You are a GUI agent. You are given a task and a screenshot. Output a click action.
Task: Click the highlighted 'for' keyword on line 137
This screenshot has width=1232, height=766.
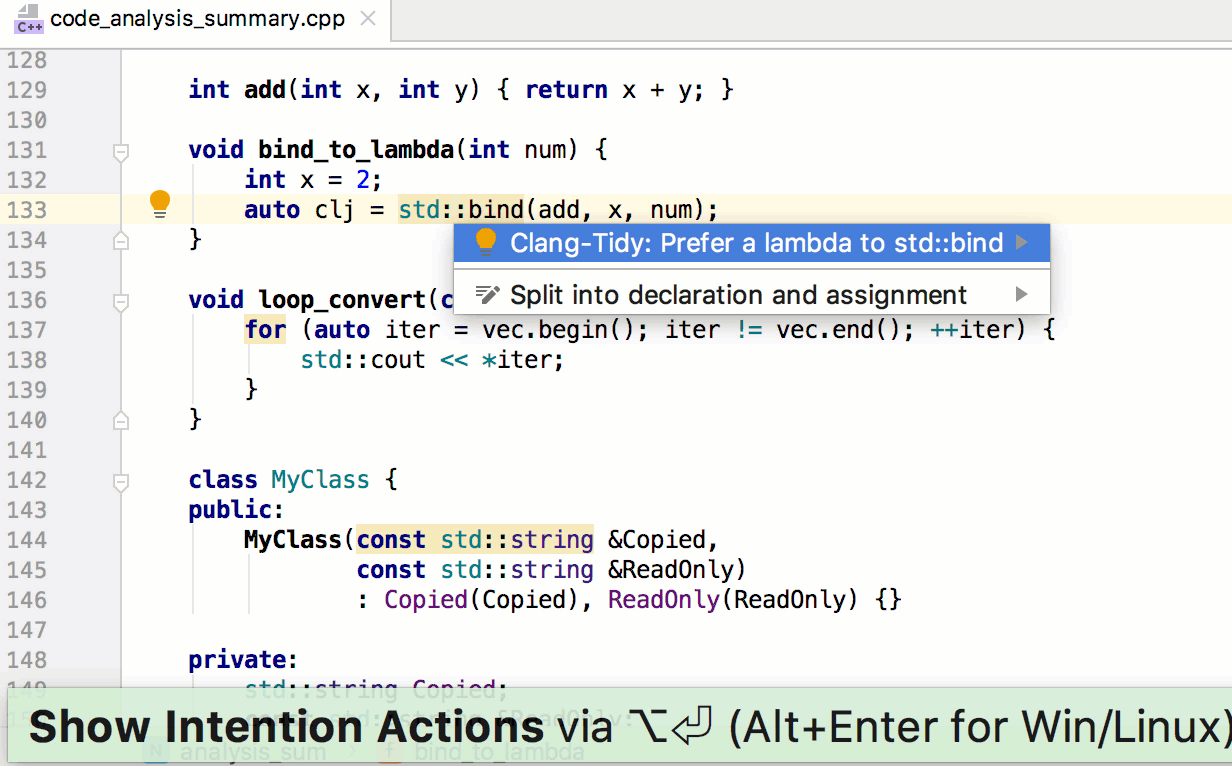click(x=265, y=330)
